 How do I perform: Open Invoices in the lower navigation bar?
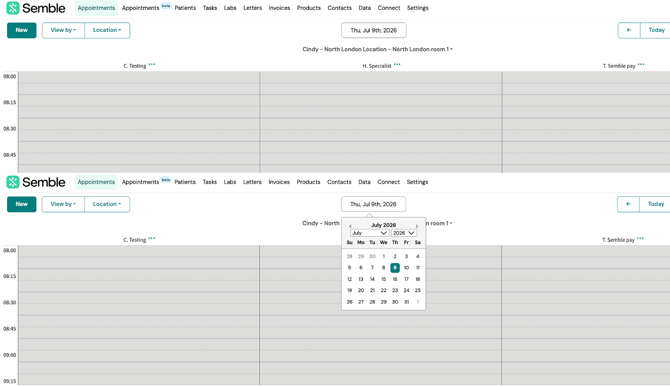click(x=279, y=182)
